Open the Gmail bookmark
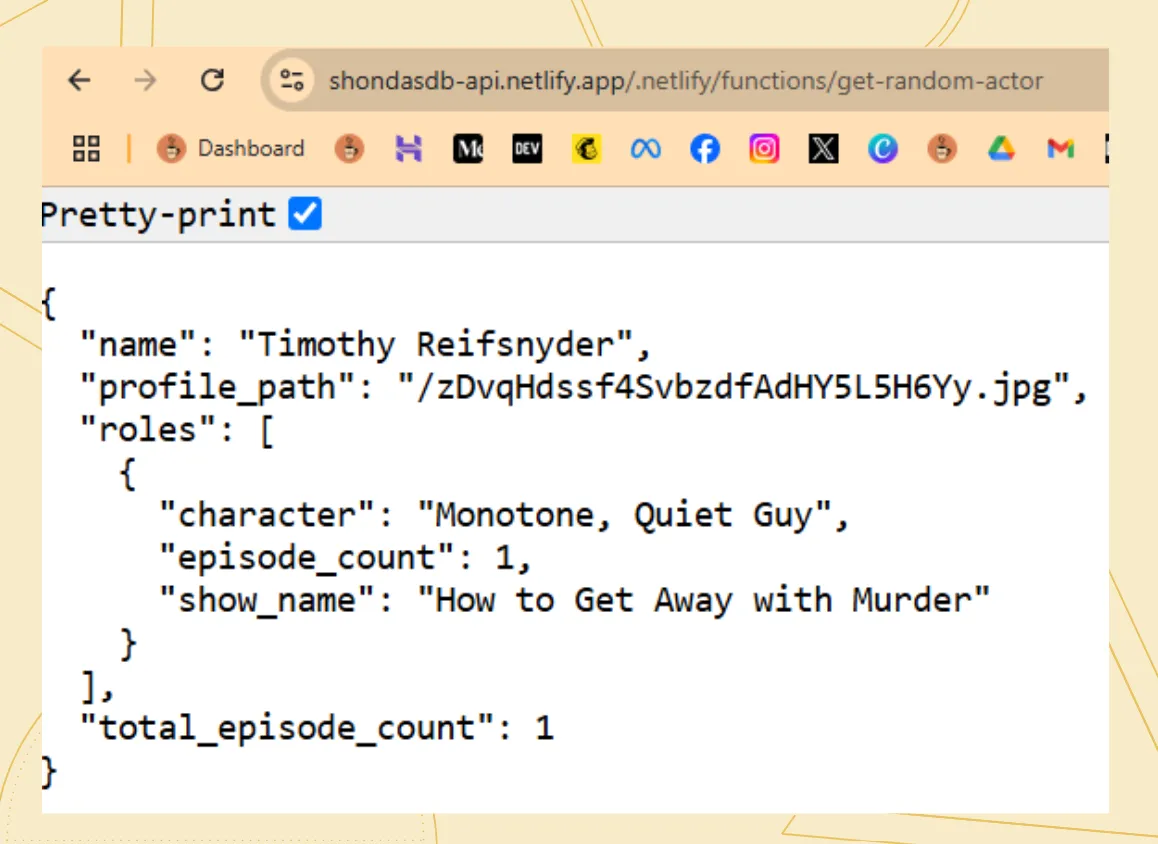This screenshot has height=844, width=1158. (1060, 149)
